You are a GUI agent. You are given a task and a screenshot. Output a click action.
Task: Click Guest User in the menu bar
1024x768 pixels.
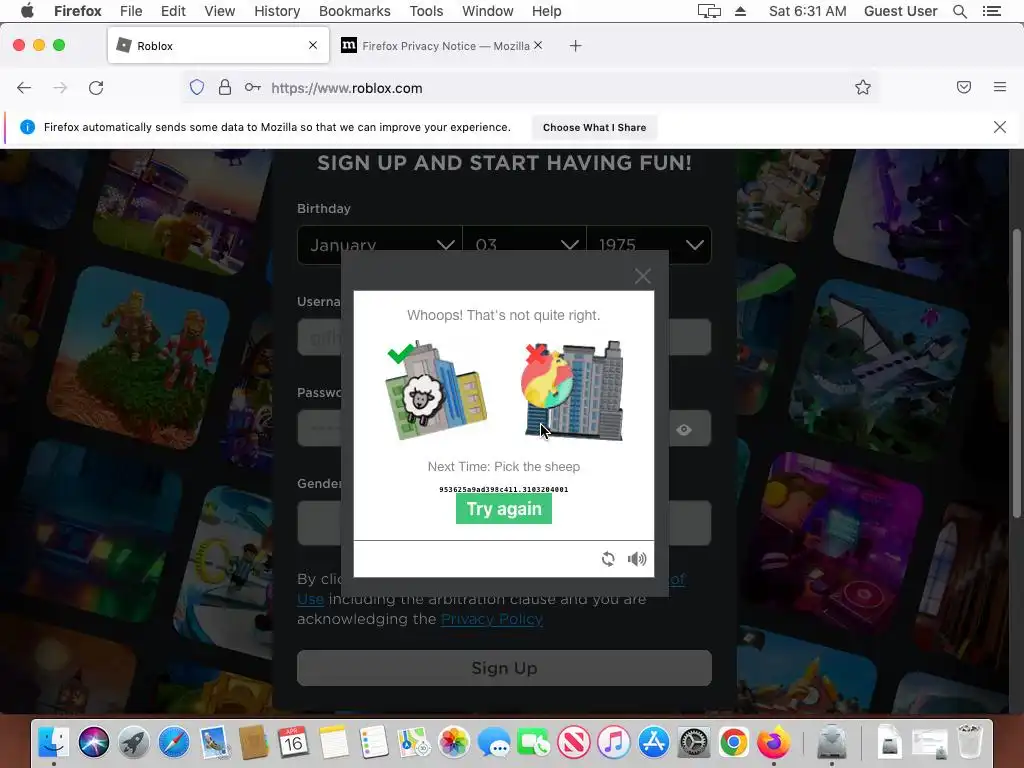(x=901, y=11)
